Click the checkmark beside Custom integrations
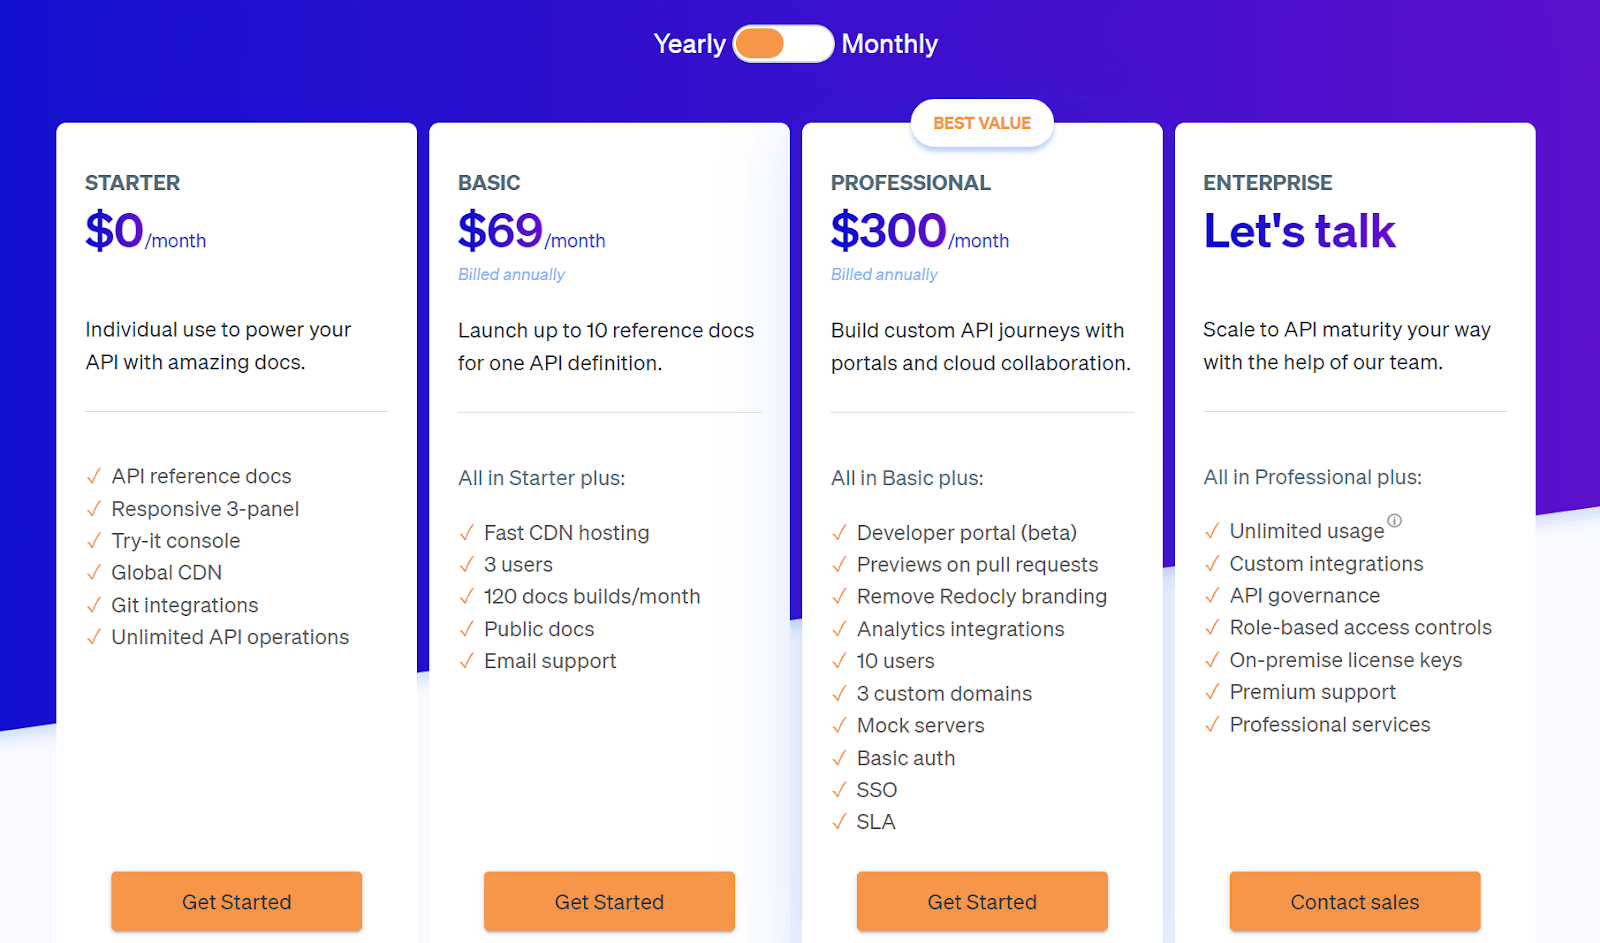Image resolution: width=1600 pixels, height=943 pixels. [1212, 564]
